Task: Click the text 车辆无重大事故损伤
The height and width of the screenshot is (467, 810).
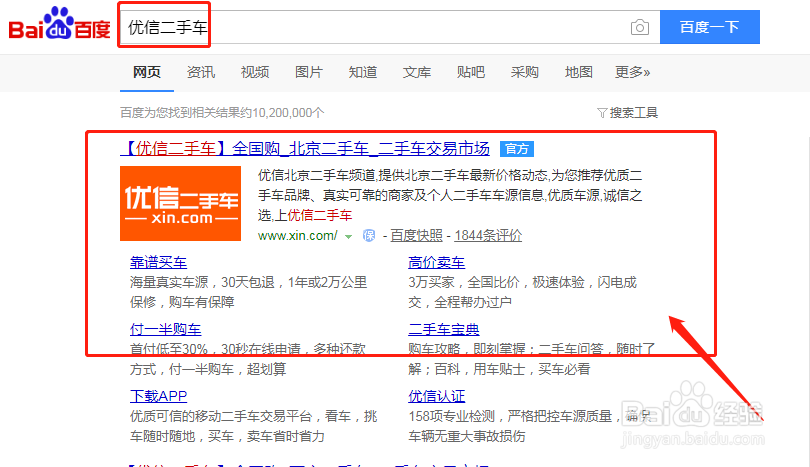Action: coord(467,437)
